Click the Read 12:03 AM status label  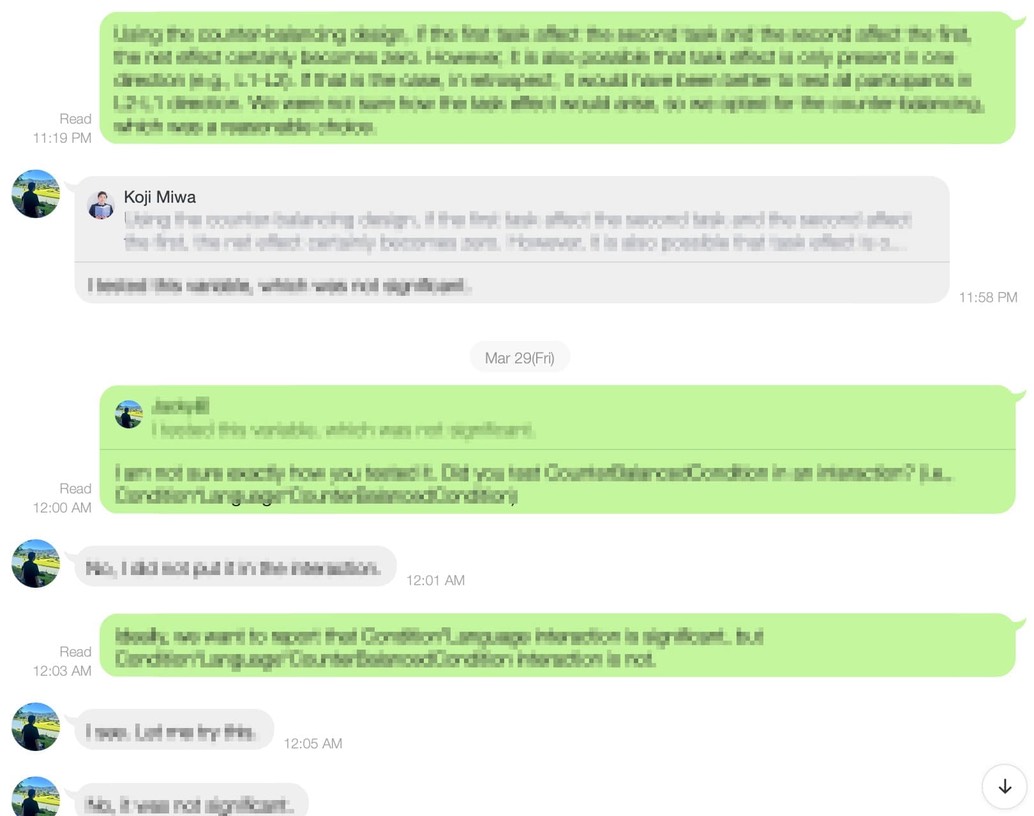(63, 661)
